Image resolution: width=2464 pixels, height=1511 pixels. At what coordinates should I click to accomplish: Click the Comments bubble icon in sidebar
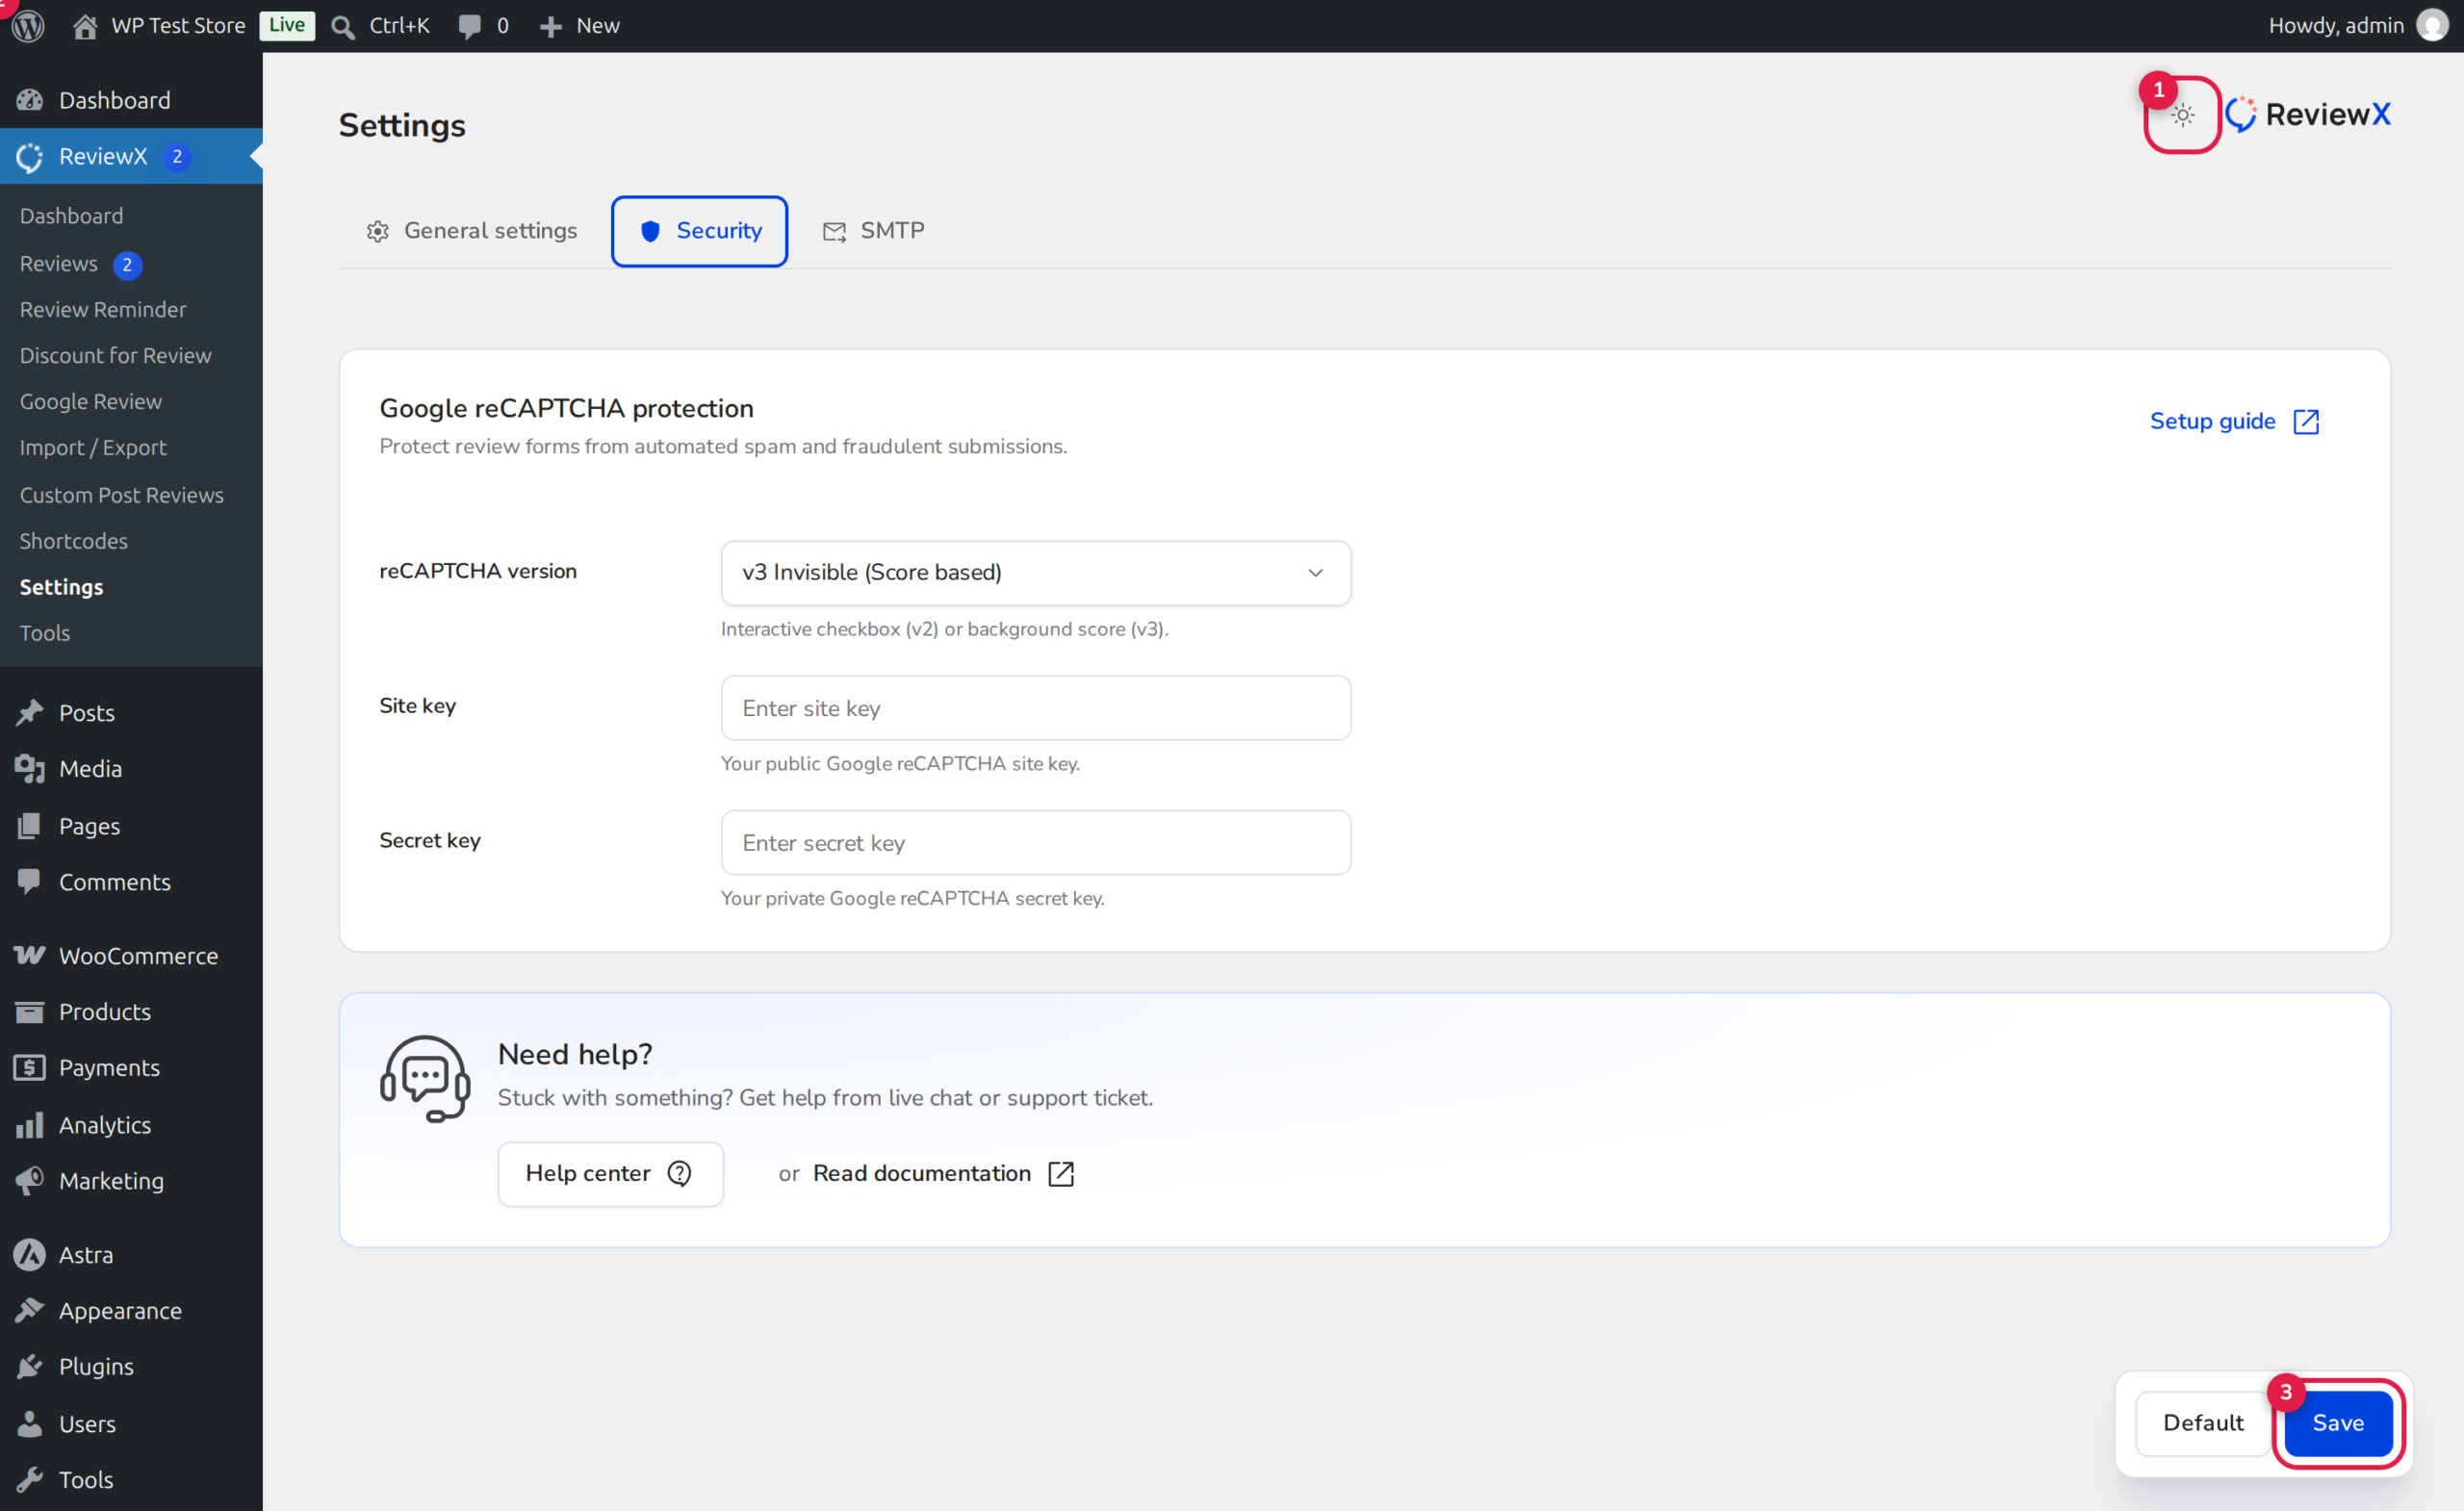(30, 881)
